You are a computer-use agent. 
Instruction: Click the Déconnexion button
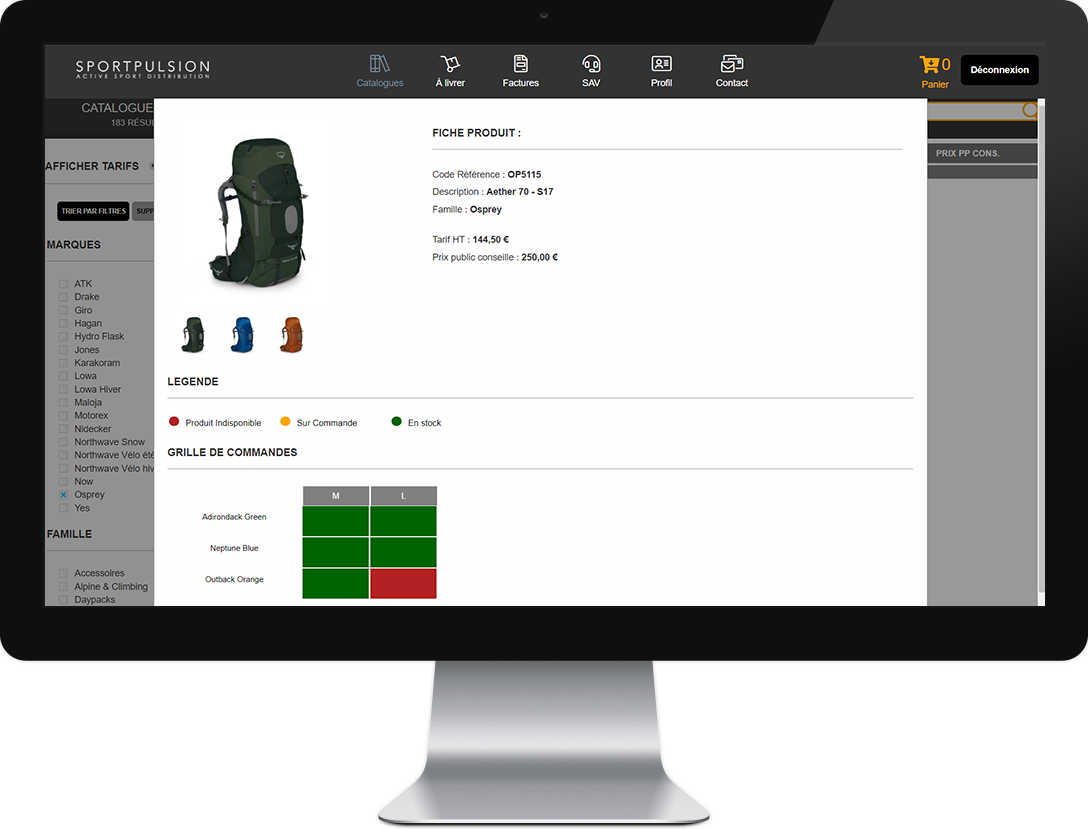(999, 70)
